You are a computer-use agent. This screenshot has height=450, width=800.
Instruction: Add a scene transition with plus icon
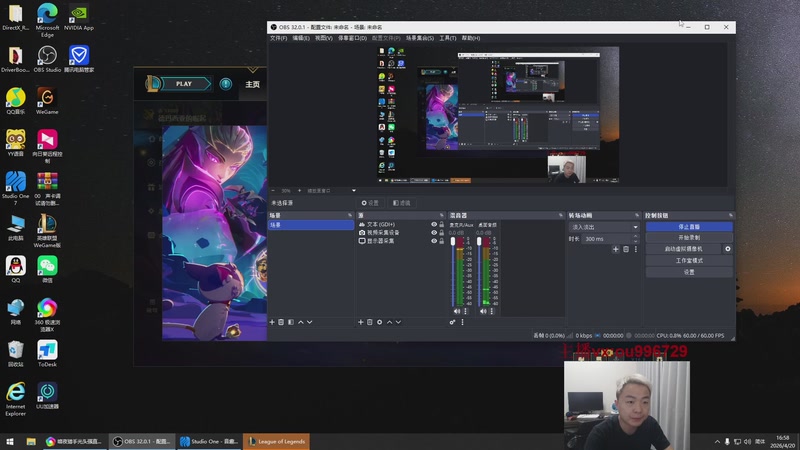616,249
